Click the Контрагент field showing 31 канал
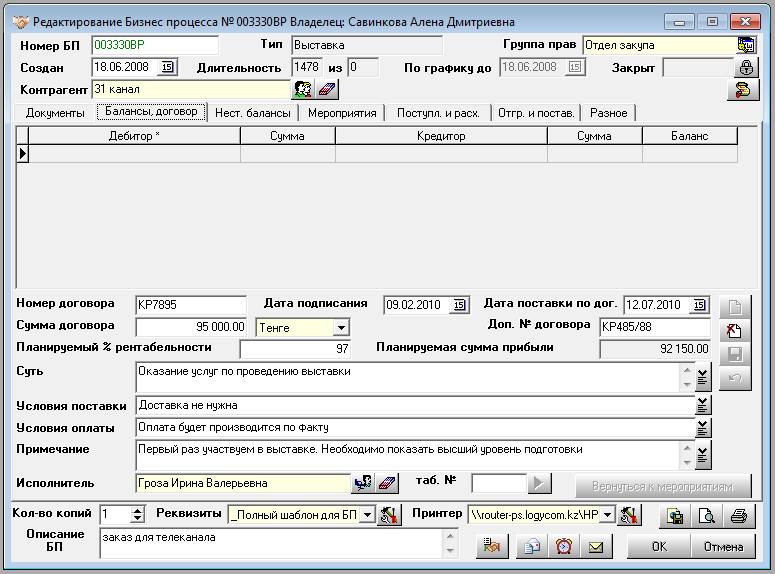The image size is (775, 574). (x=191, y=89)
